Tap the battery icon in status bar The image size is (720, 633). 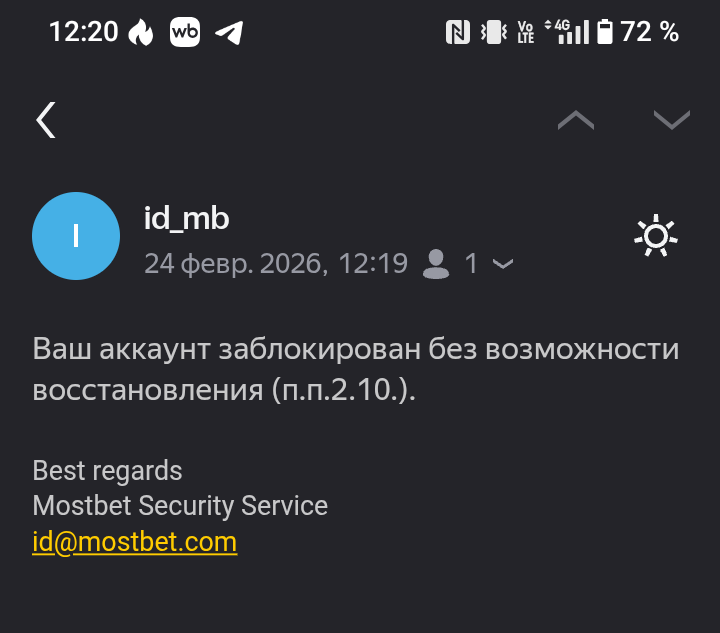pos(605,33)
